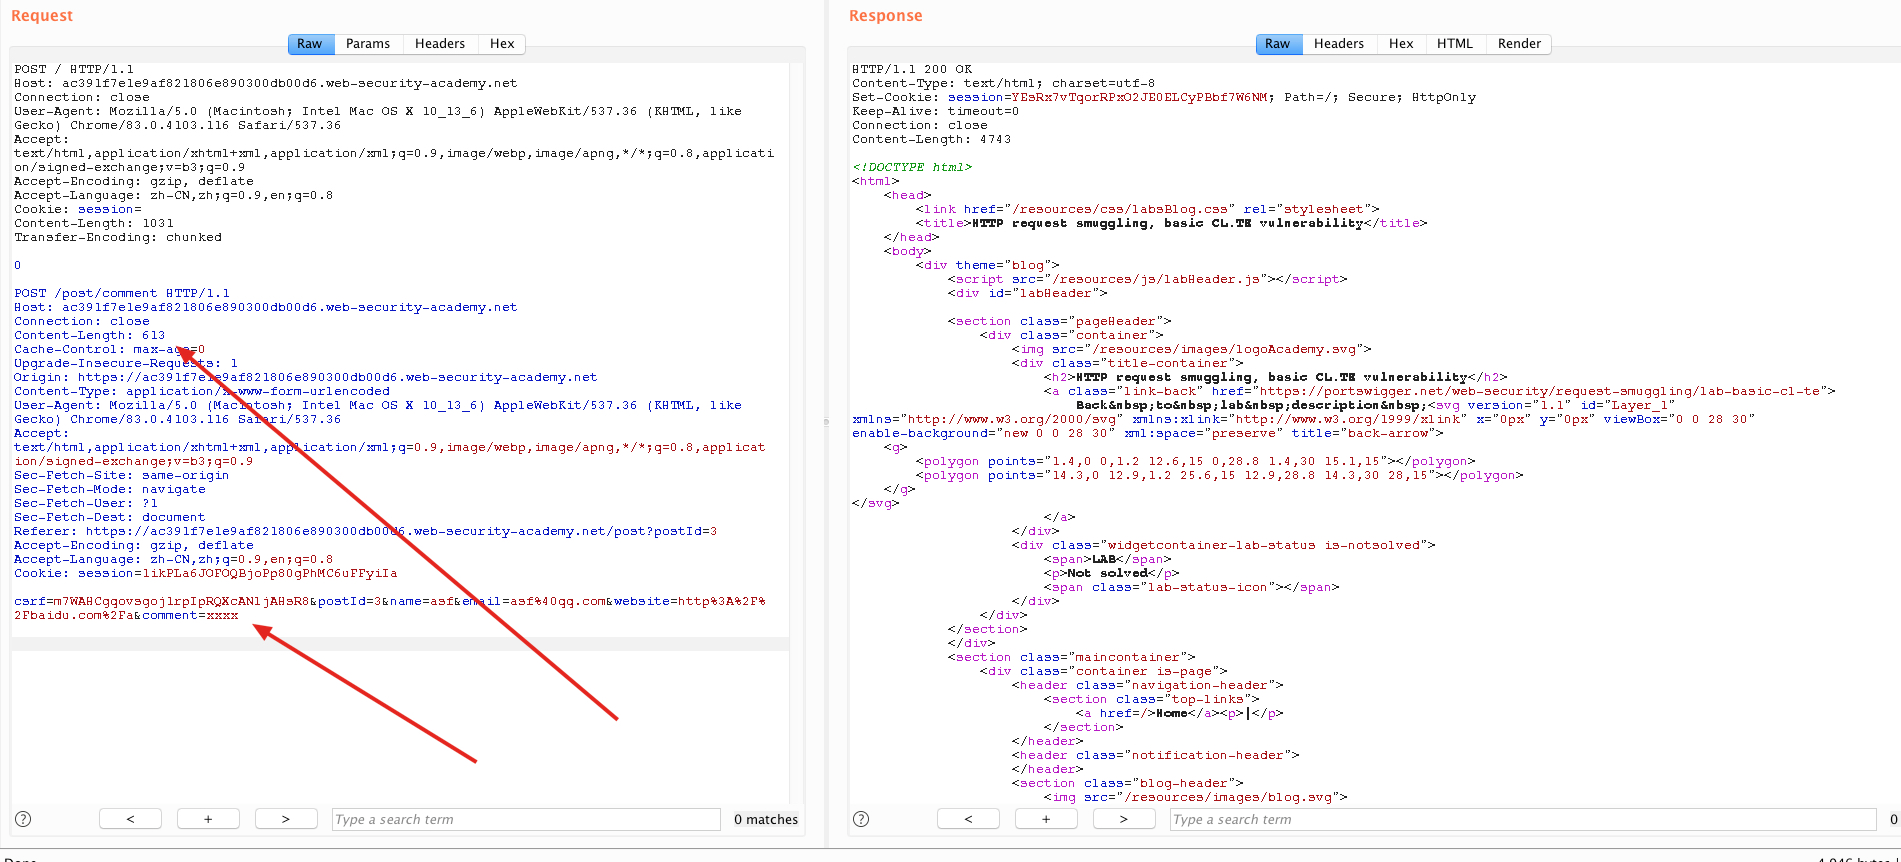Select Raw tab in Request pane
The width and height of the screenshot is (1901, 862).
pyautogui.click(x=310, y=44)
